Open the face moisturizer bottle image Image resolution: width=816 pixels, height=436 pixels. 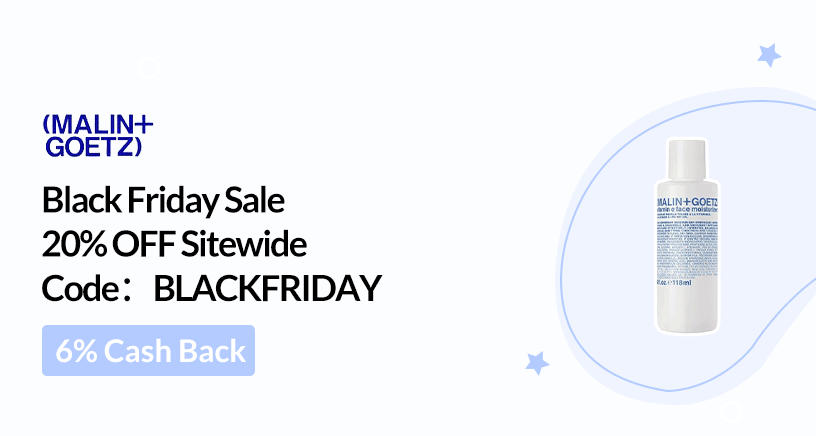pyautogui.click(x=688, y=237)
